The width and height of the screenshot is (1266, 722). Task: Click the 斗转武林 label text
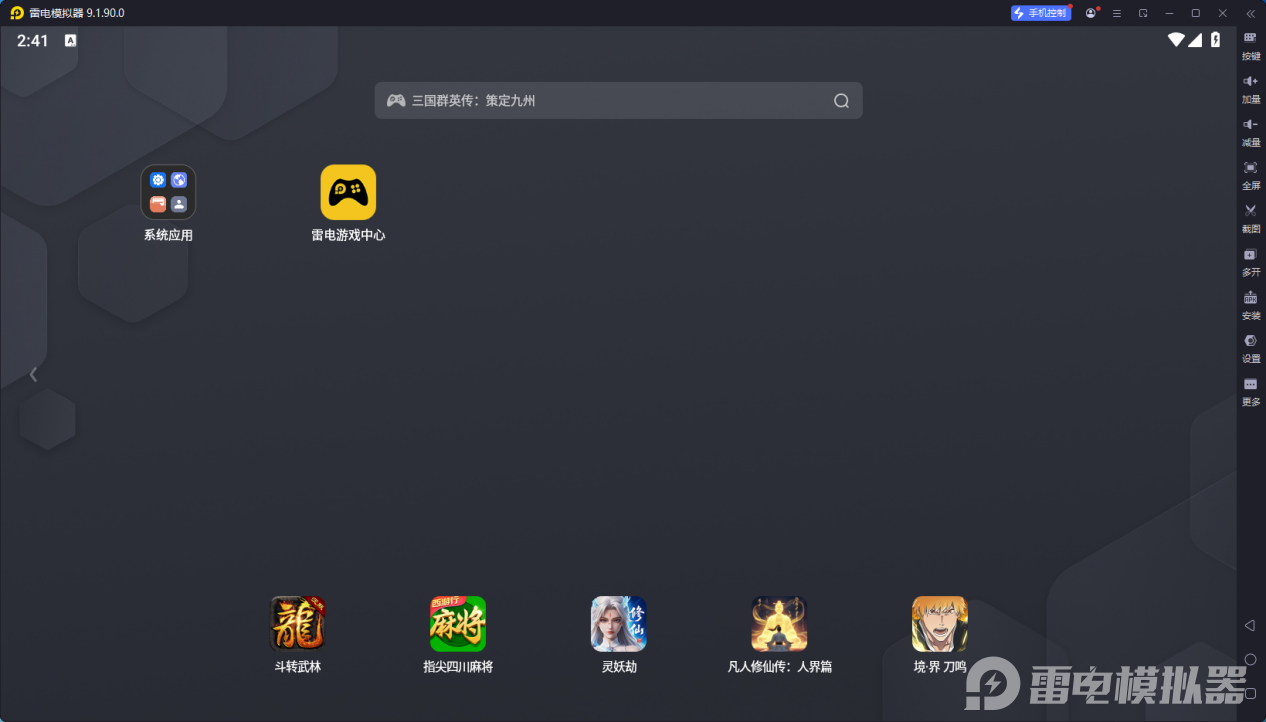click(298, 666)
